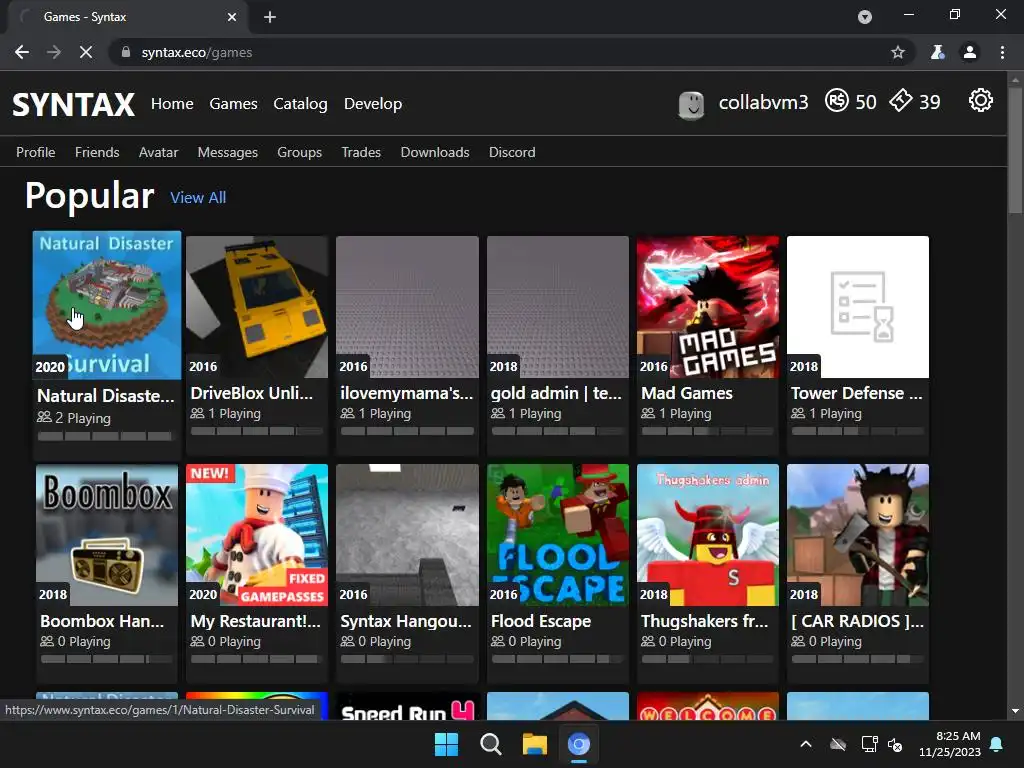Image resolution: width=1024 pixels, height=768 pixels.
Task: Open the Games navigation item
Action: pyautogui.click(x=233, y=103)
